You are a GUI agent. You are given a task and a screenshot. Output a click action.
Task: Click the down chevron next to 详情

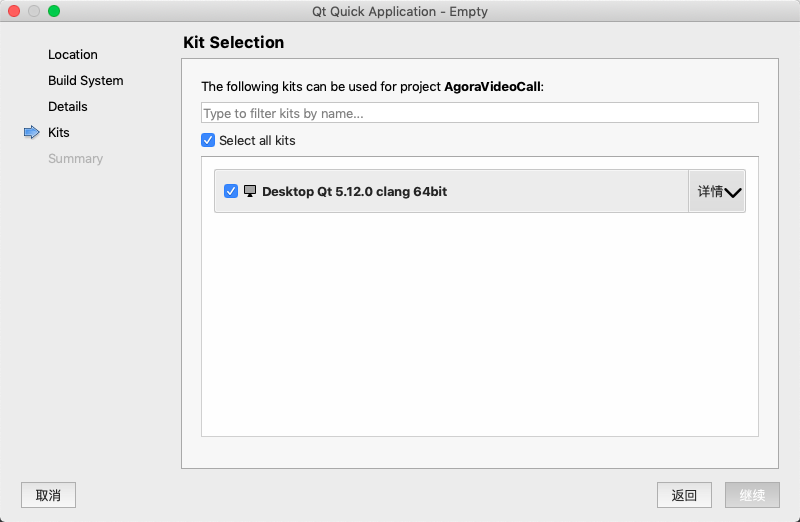click(x=733, y=192)
